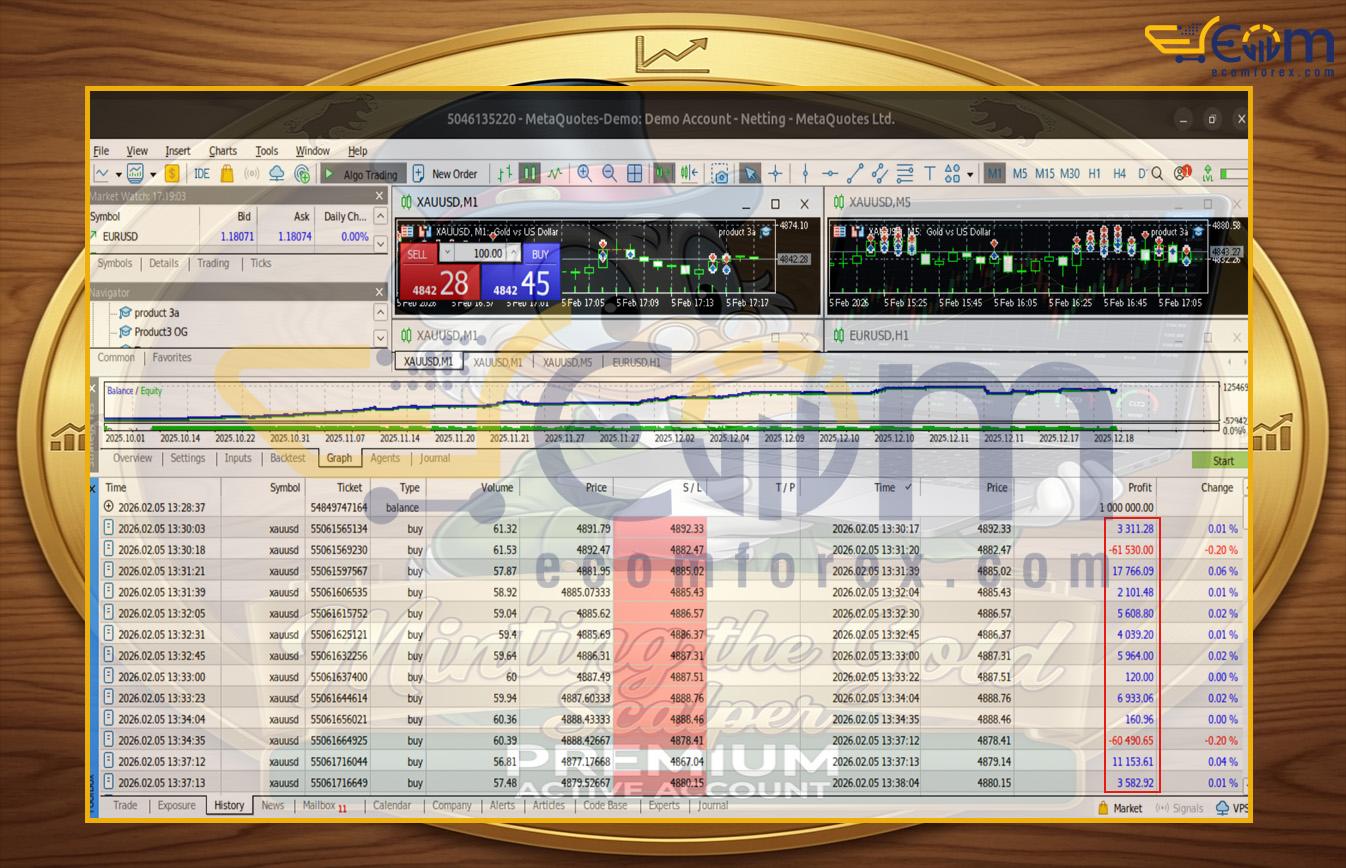Select the crosshair tool

pyautogui.click(x=775, y=173)
